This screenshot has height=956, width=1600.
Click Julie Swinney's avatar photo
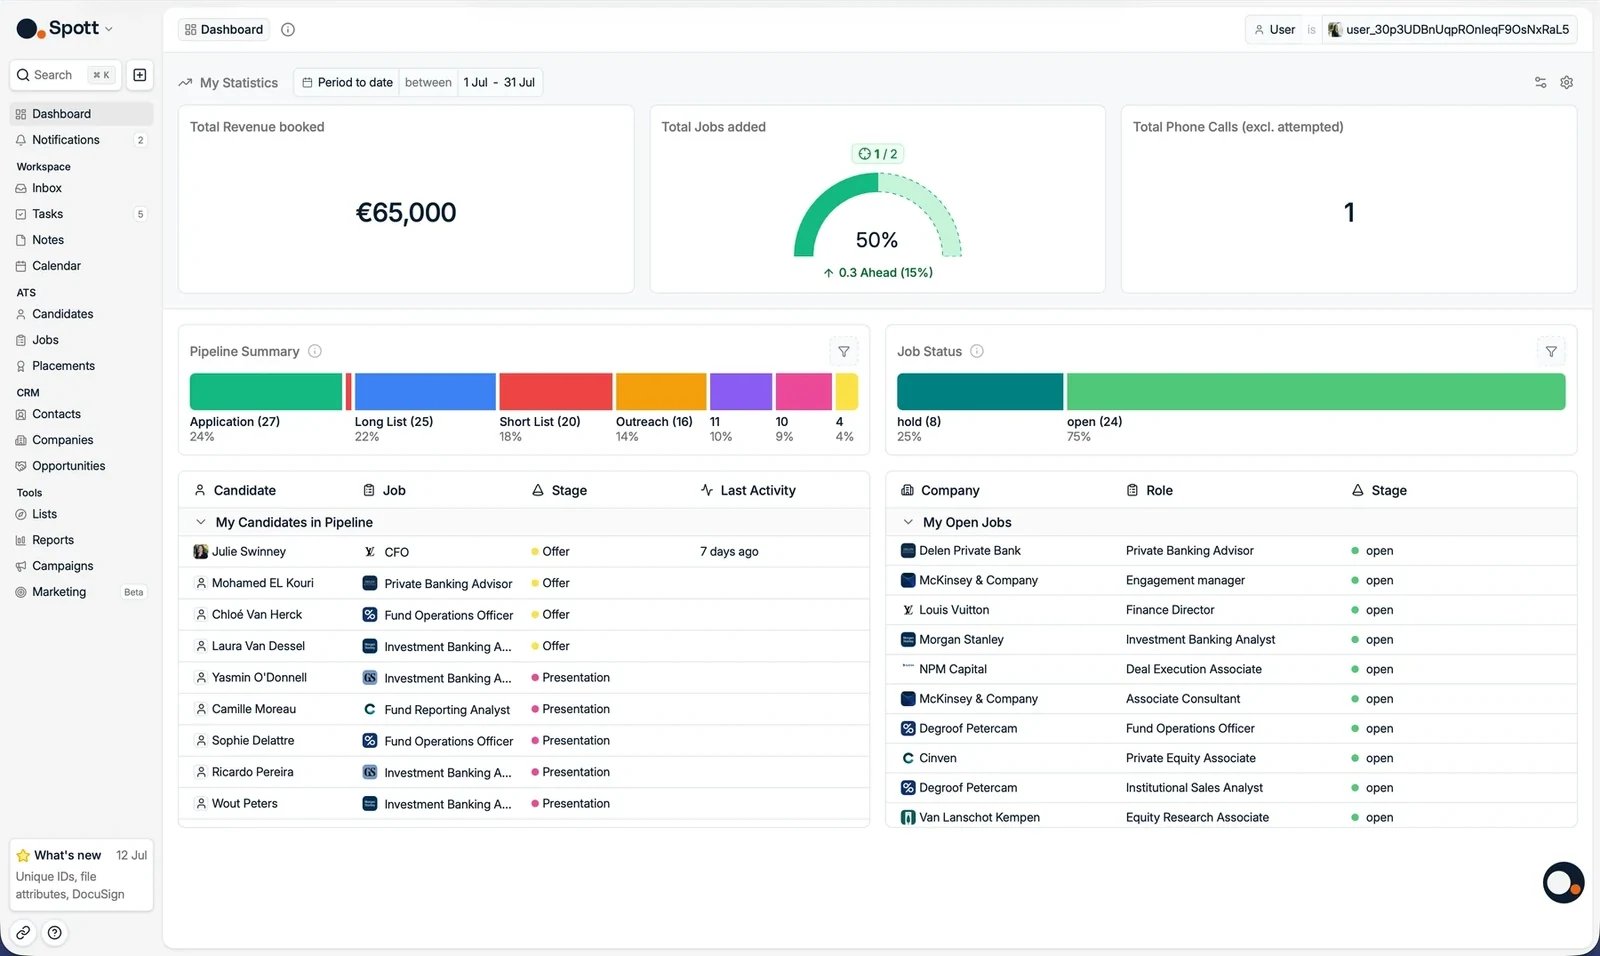[200, 552]
